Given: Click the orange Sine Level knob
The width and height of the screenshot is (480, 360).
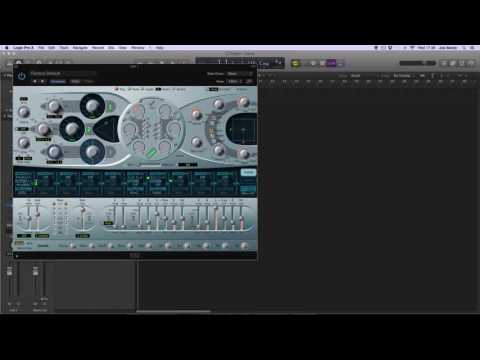Looking at the screenshot, I should pyautogui.click(x=196, y=114).
